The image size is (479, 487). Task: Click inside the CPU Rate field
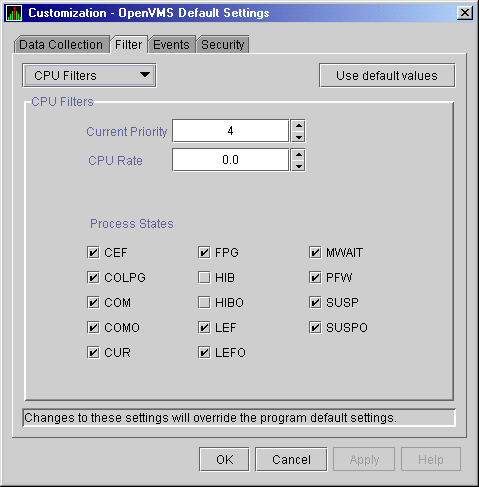coord(230,160)
